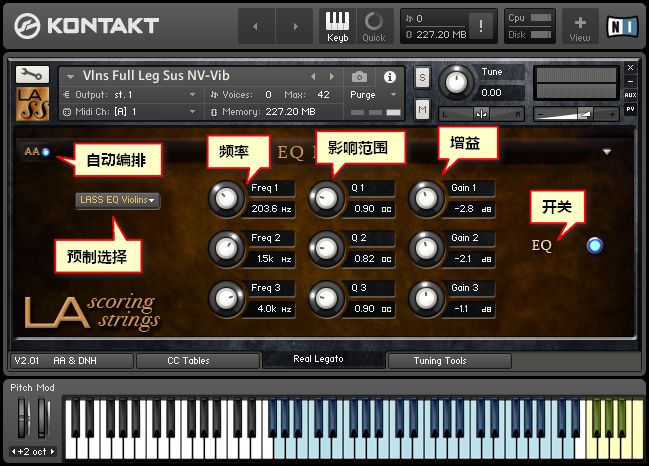Go to previous instrument with left arrow in top bar

click(x=255, y=26)
